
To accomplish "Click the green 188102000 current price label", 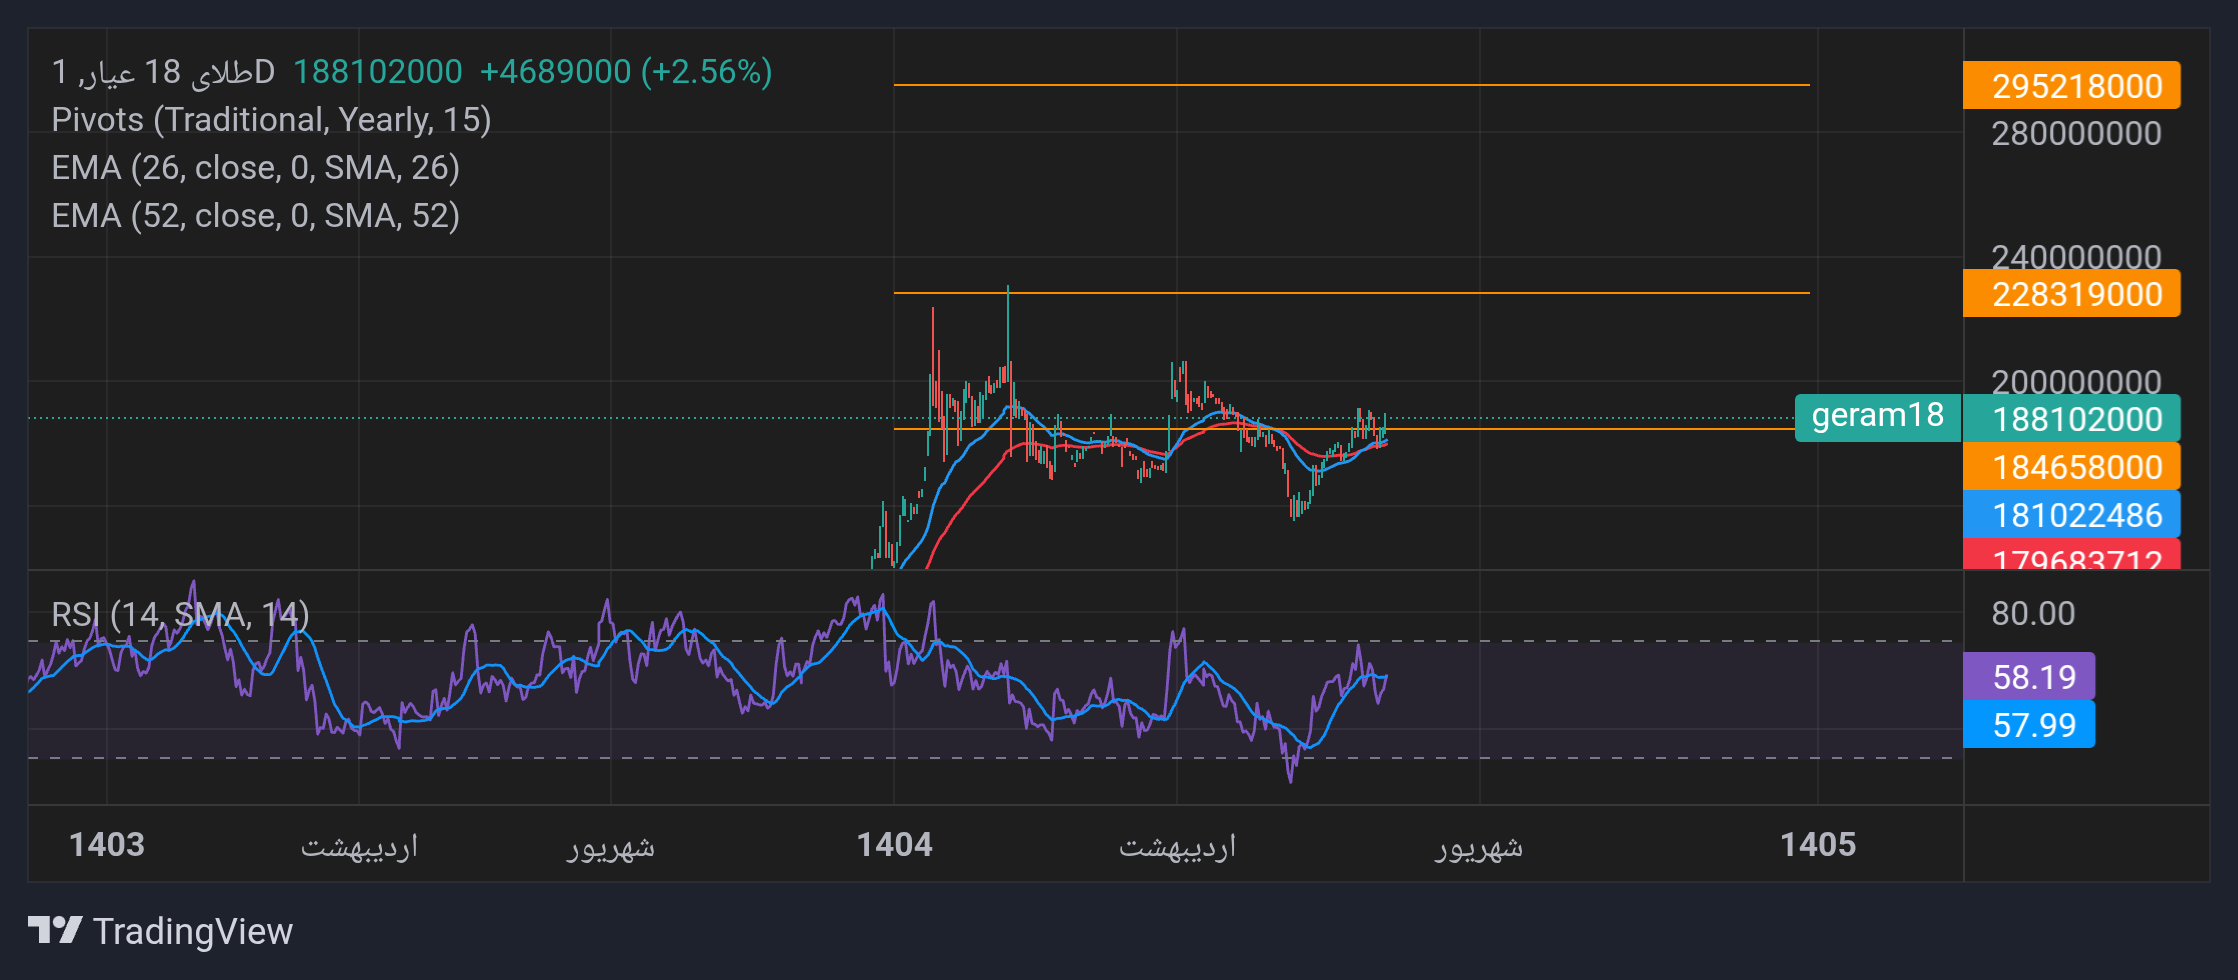I will tap(2072, 419).
